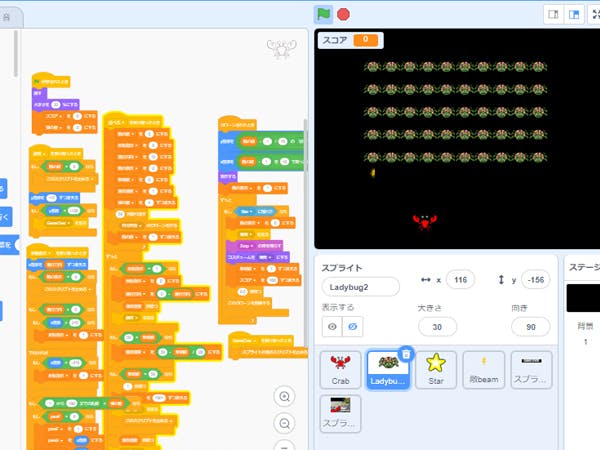
Task: Edit the y position value -156
Action: click(x=535, y=280)
